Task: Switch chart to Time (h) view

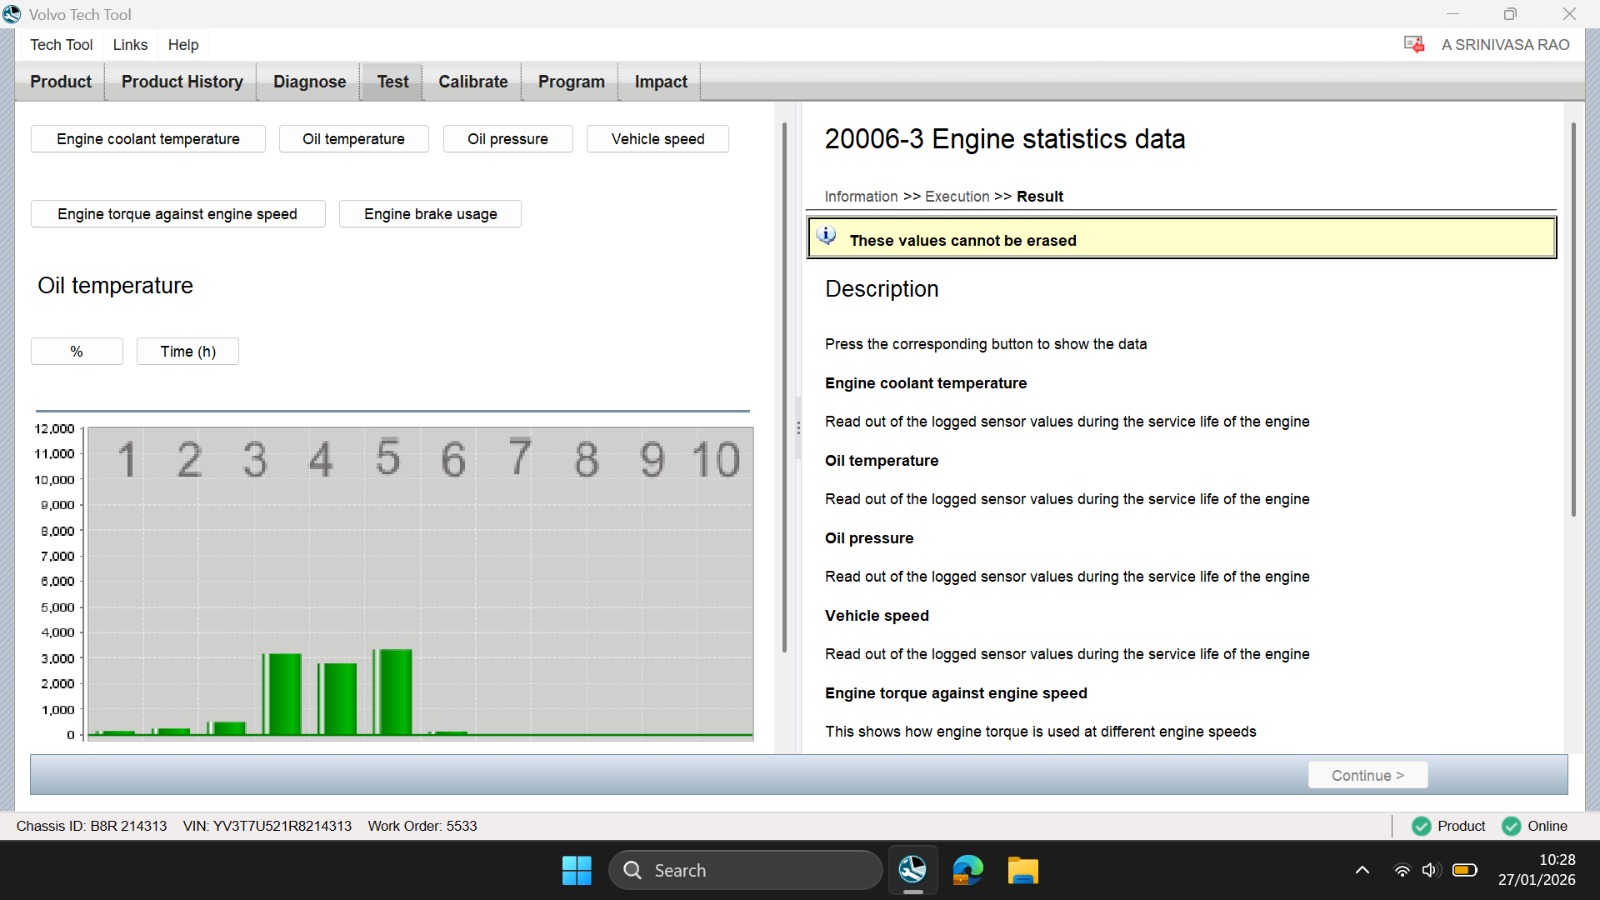Action: coord(188,351)
